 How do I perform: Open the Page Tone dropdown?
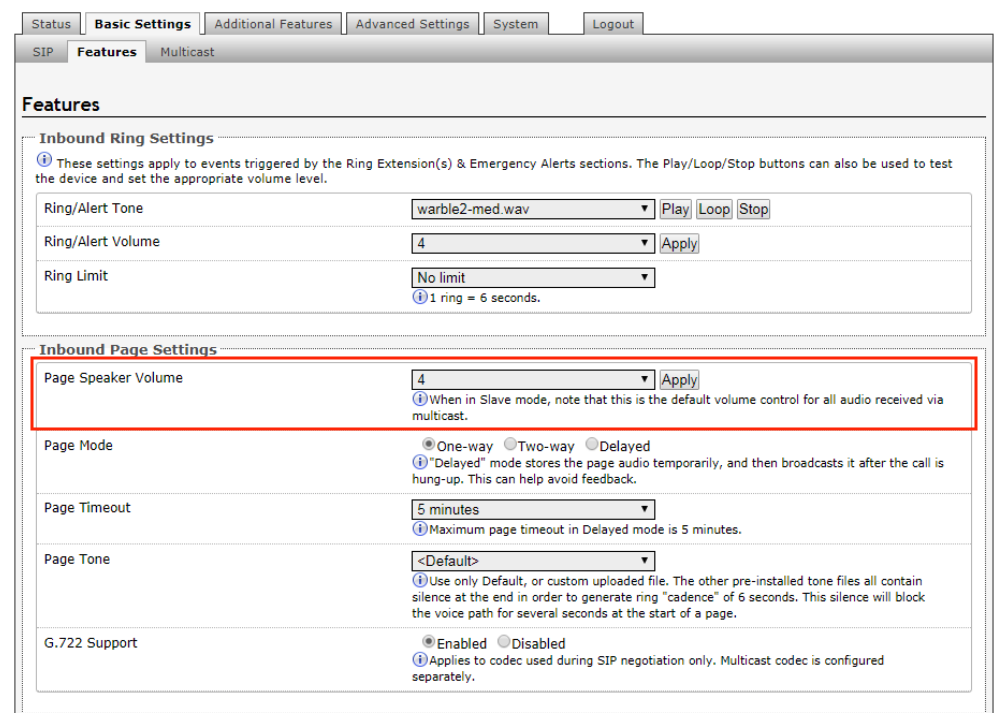tap(533, 561)
